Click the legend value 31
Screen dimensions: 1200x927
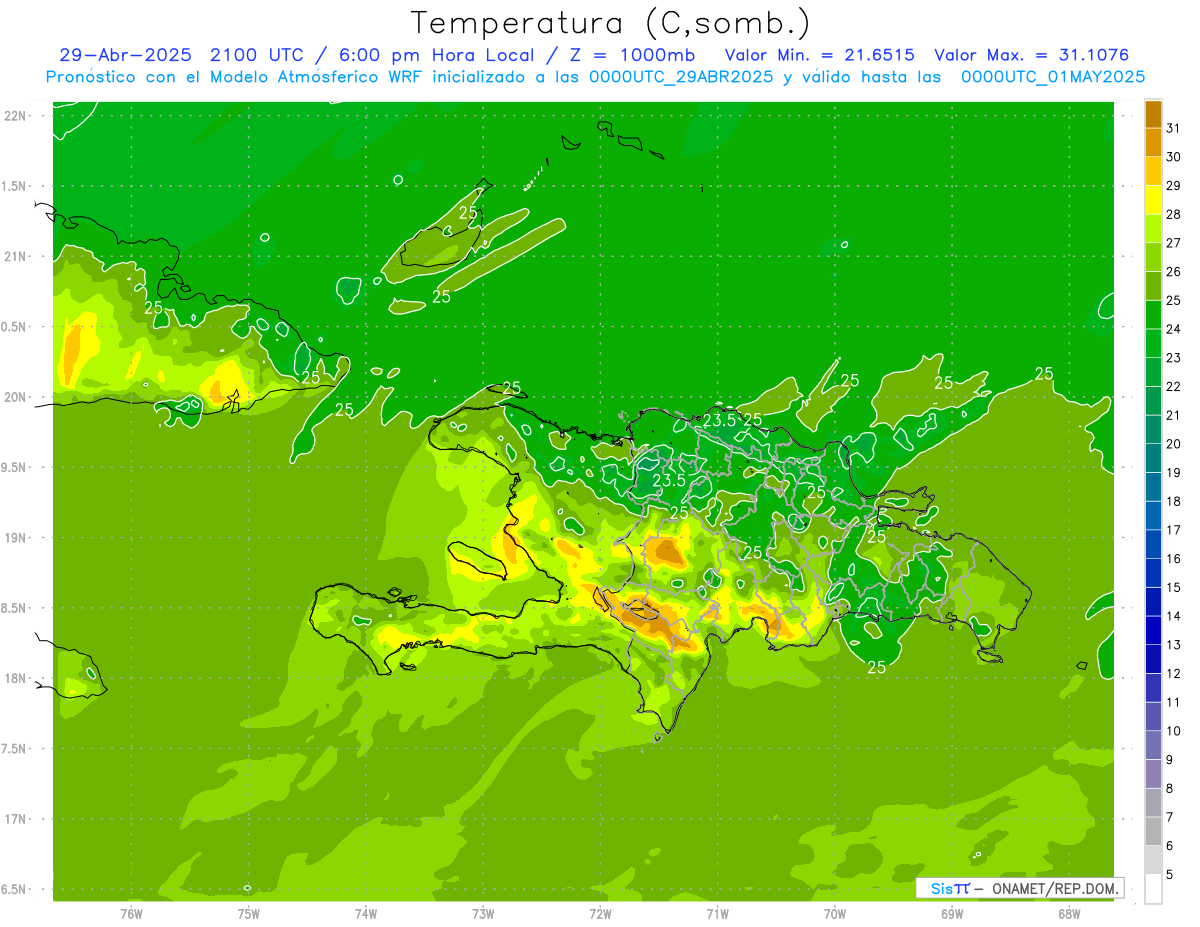tap(1173, 128)
